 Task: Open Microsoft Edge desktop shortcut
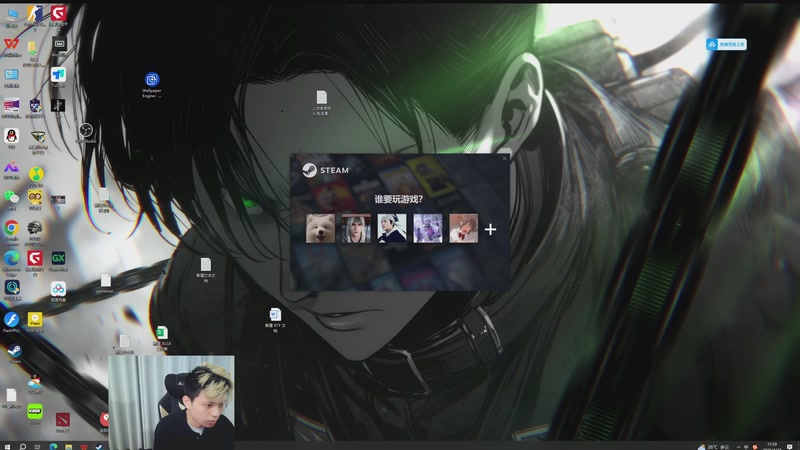point(11,258)
